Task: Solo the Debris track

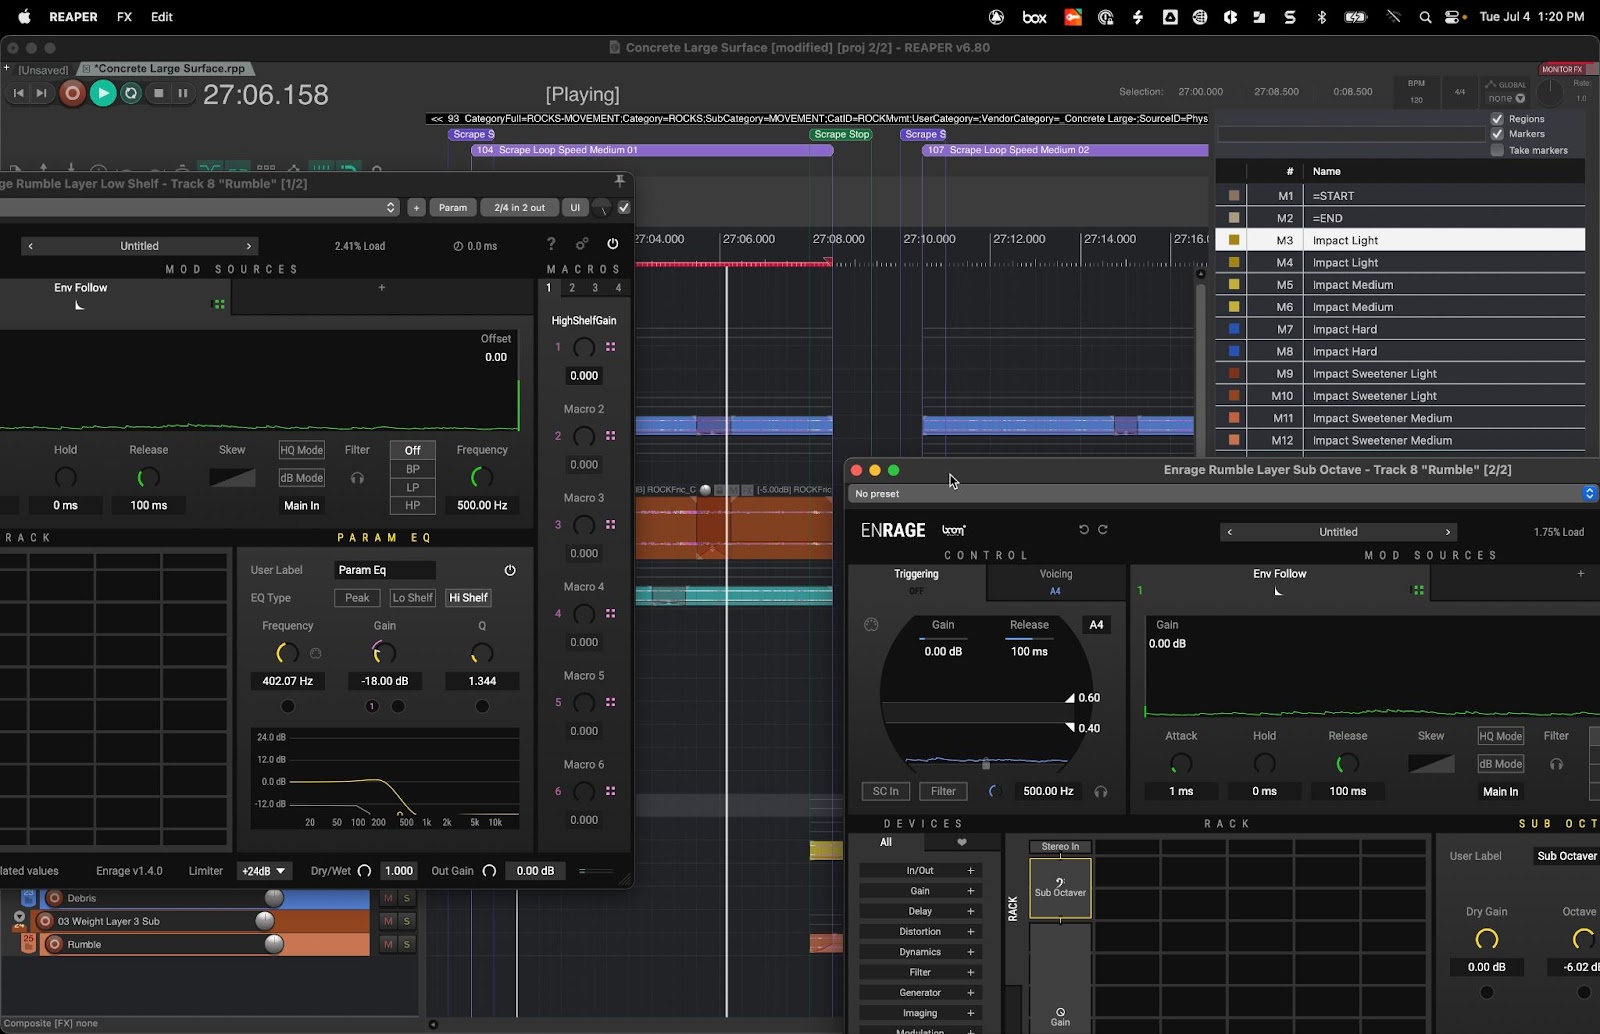Action: click(407, 898)
